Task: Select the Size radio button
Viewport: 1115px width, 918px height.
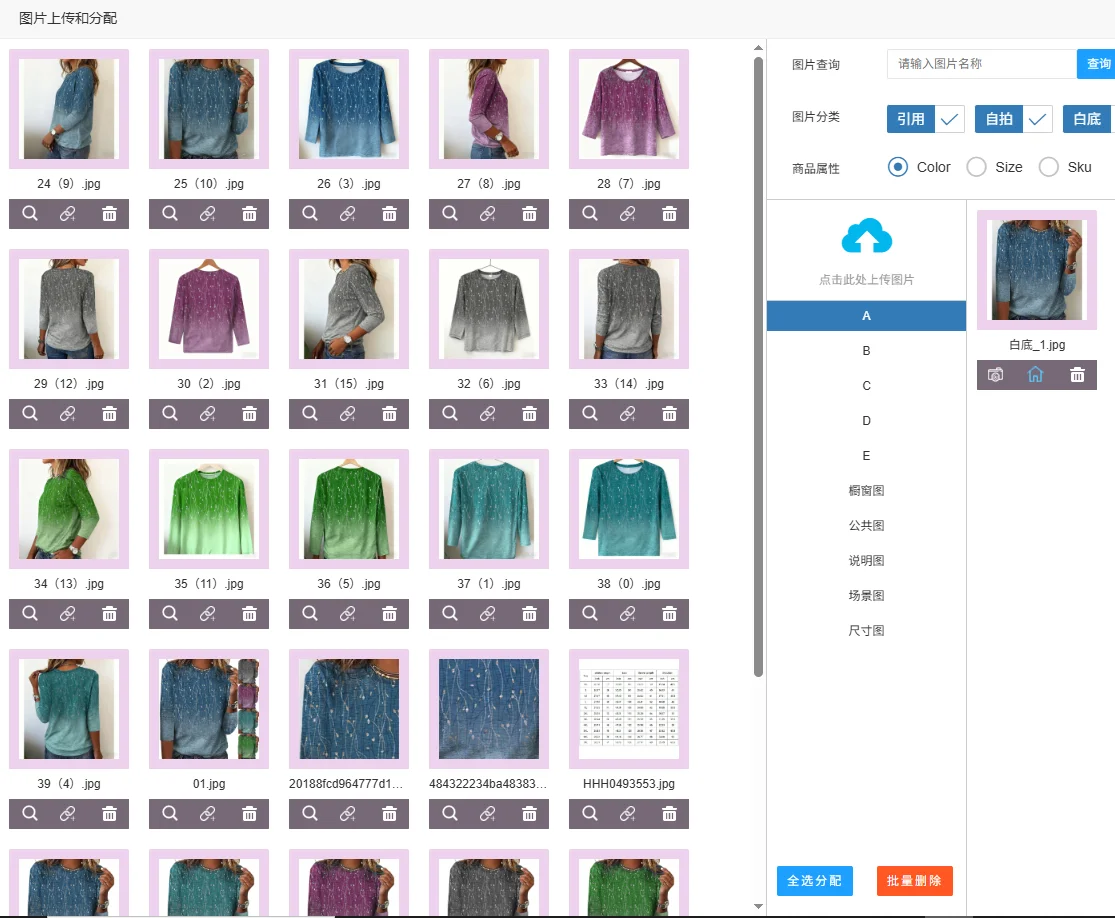Action: (x=977, y=167)
